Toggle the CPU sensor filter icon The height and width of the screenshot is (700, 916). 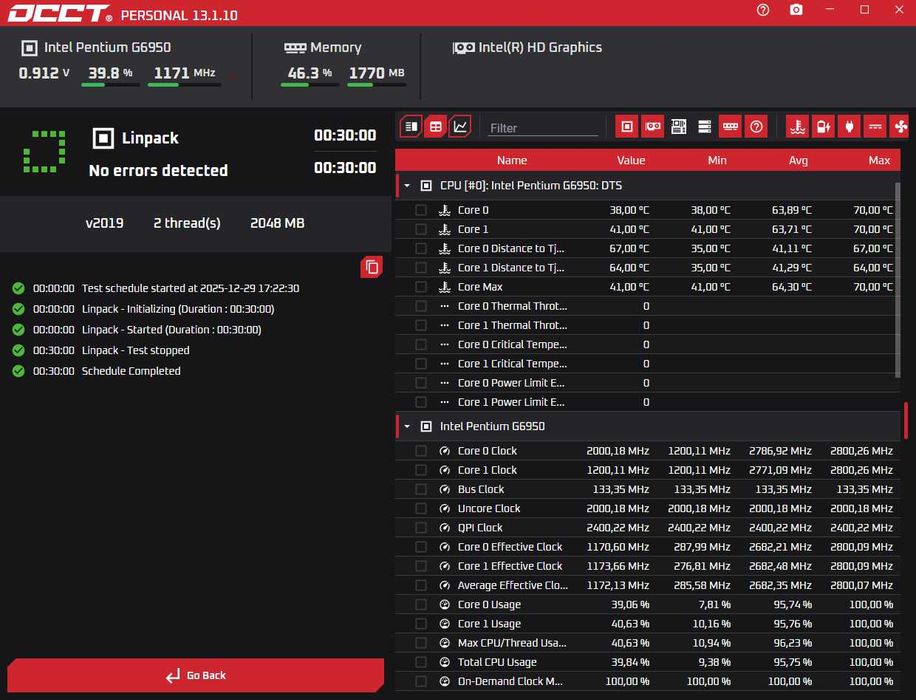tap(627, 126)
